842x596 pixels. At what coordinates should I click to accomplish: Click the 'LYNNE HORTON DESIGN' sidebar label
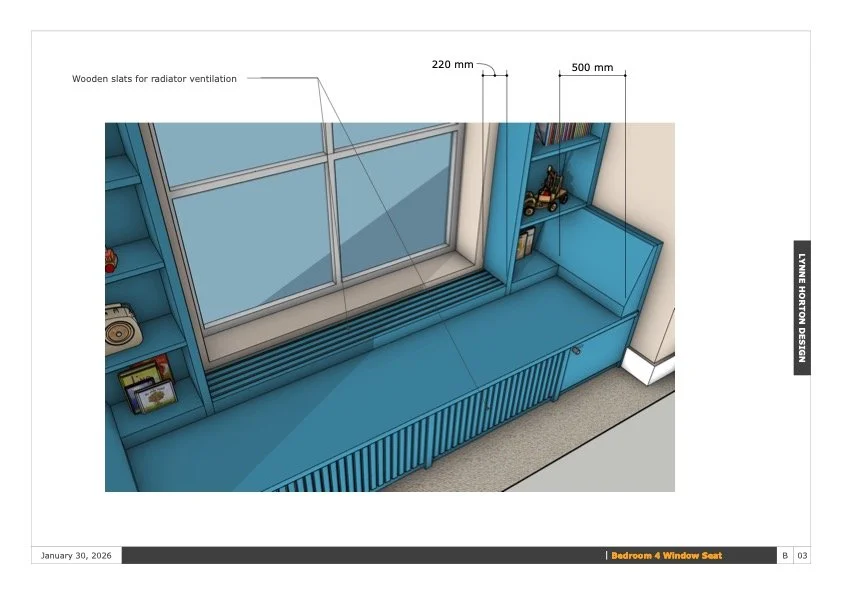click(800, 305)
